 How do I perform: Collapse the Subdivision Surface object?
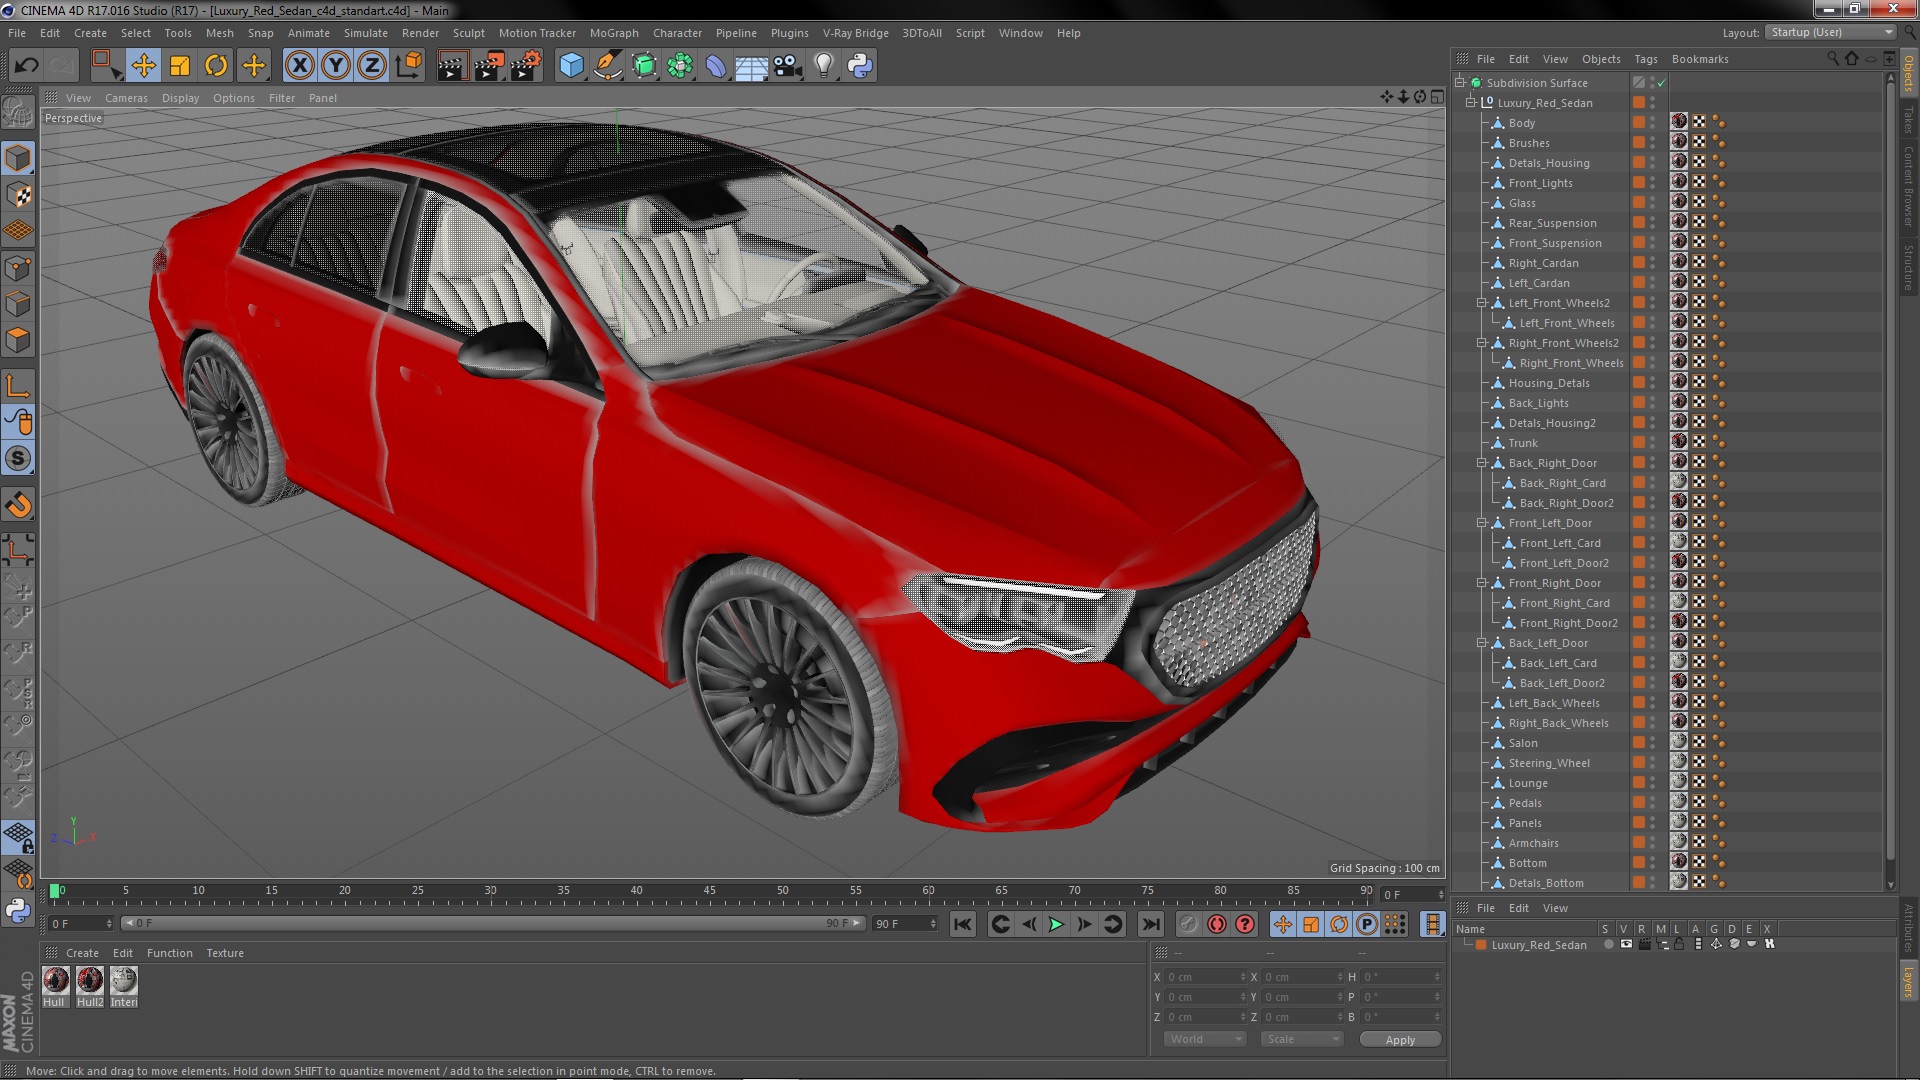[1460, 83]
